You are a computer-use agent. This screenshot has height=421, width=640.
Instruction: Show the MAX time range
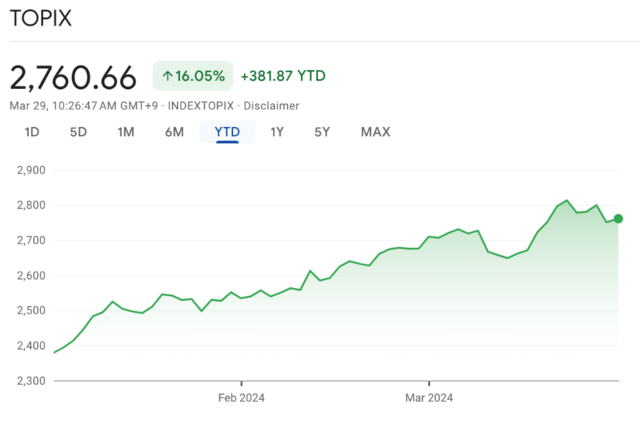click(x=375, y=132)
